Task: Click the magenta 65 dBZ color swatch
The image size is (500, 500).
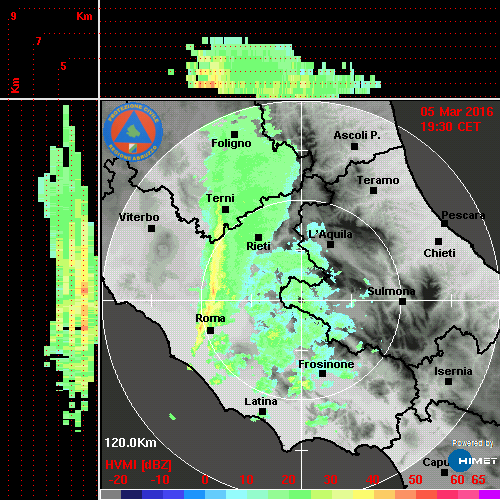Action: (x=489, y=494)
